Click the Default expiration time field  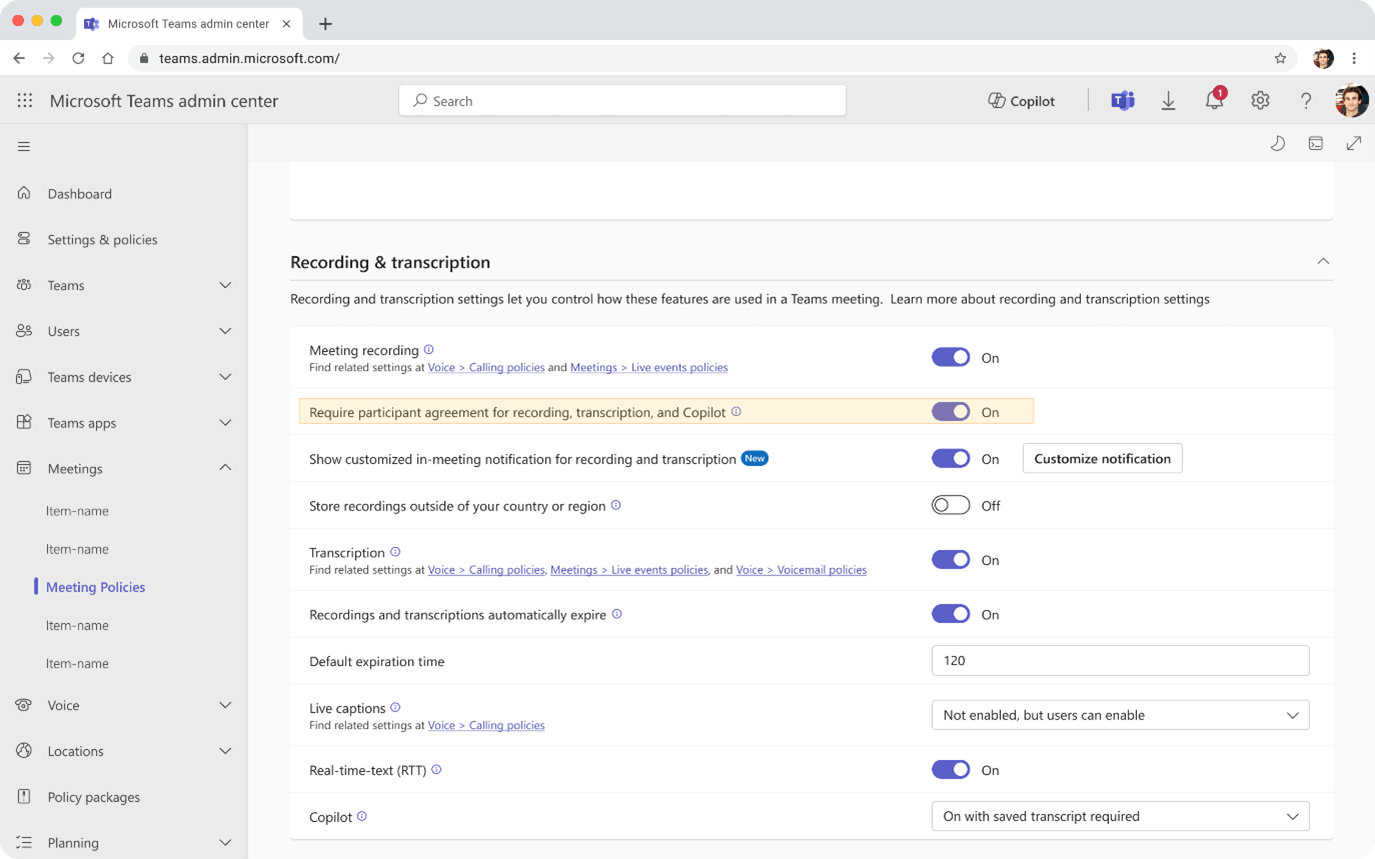(x=1120, y=660)
